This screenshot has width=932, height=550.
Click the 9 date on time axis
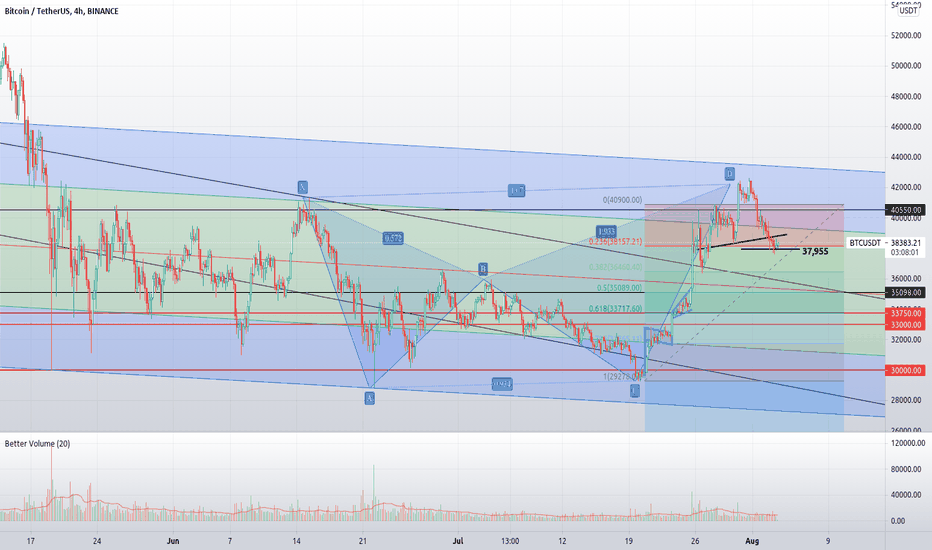pos(828,541)
